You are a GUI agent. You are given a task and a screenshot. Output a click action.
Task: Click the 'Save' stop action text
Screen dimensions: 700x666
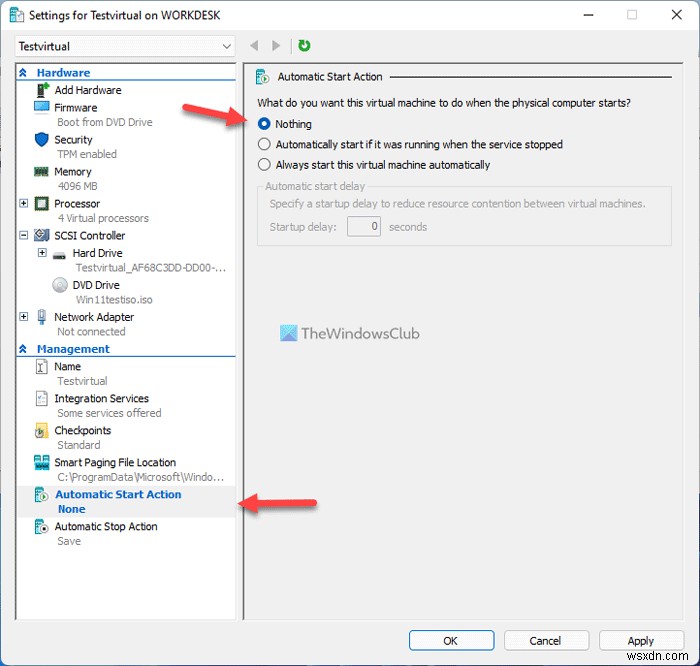click(69, 541)
